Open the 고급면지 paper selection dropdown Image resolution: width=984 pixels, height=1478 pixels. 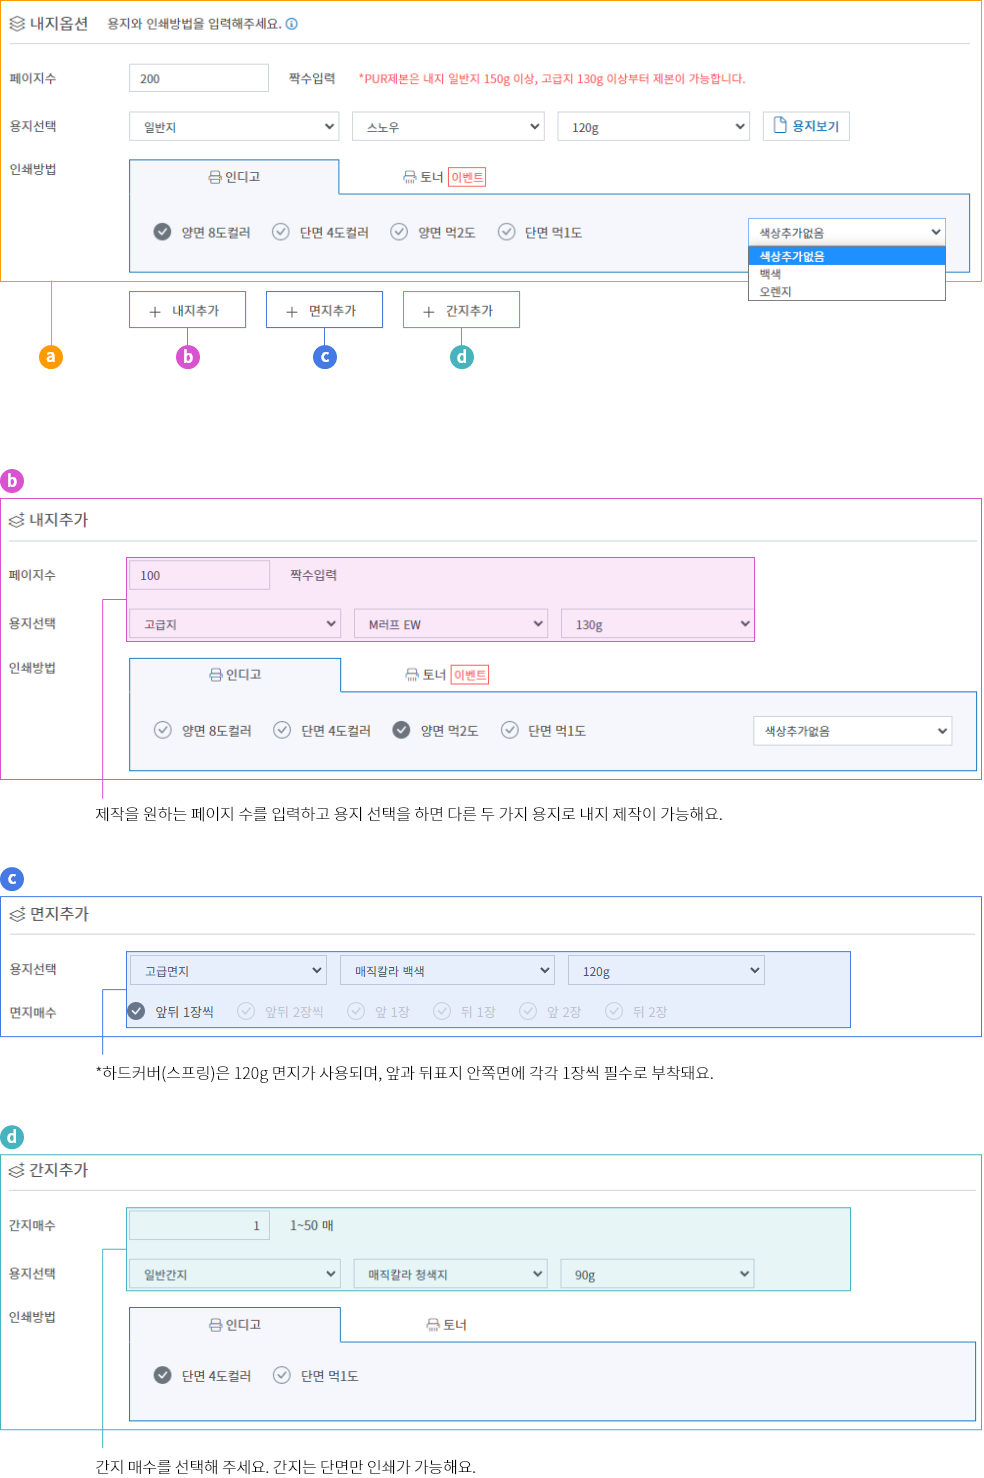228,971
